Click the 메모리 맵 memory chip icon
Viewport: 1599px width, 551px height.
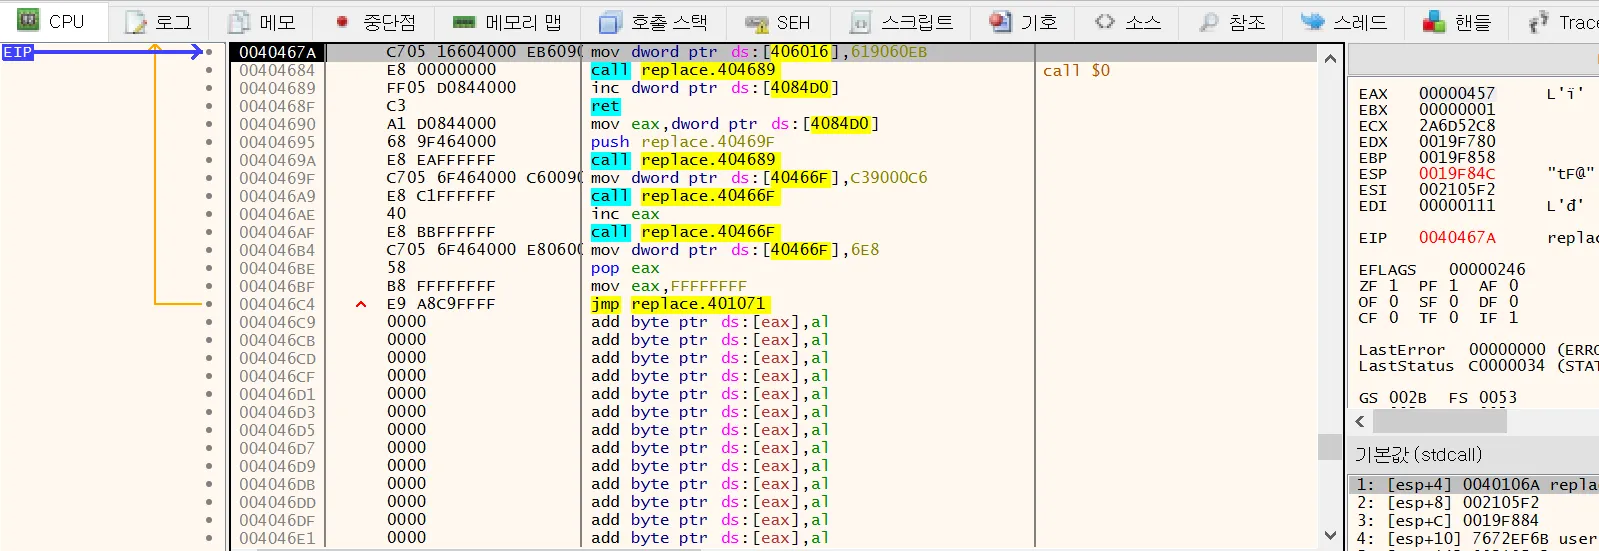(x=463, y=22)
